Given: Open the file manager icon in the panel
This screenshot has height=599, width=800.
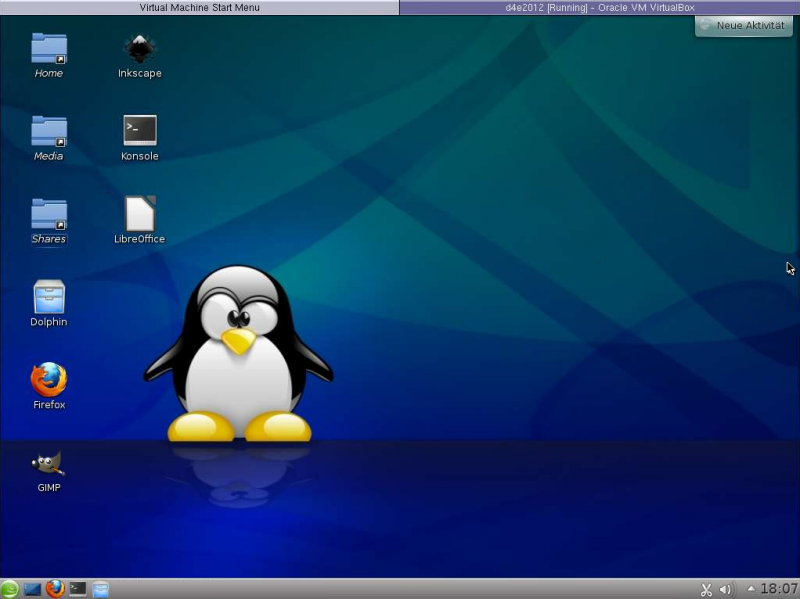Looking at the screenshot, I should [x=101, y=589].
